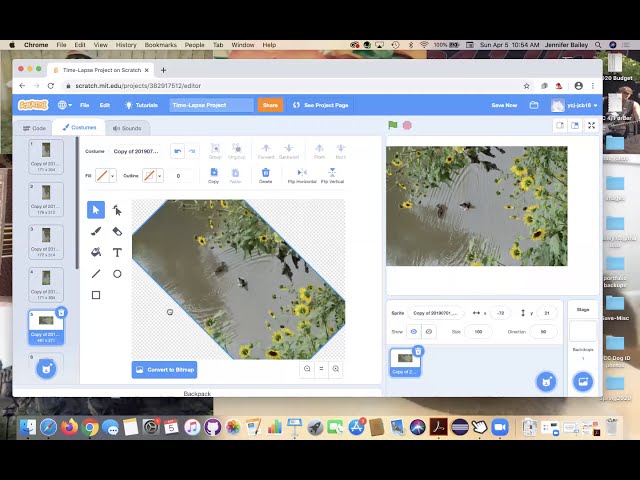Zoom out the paint canvas
Screen dimensions: 640x480
pos(307,369)
